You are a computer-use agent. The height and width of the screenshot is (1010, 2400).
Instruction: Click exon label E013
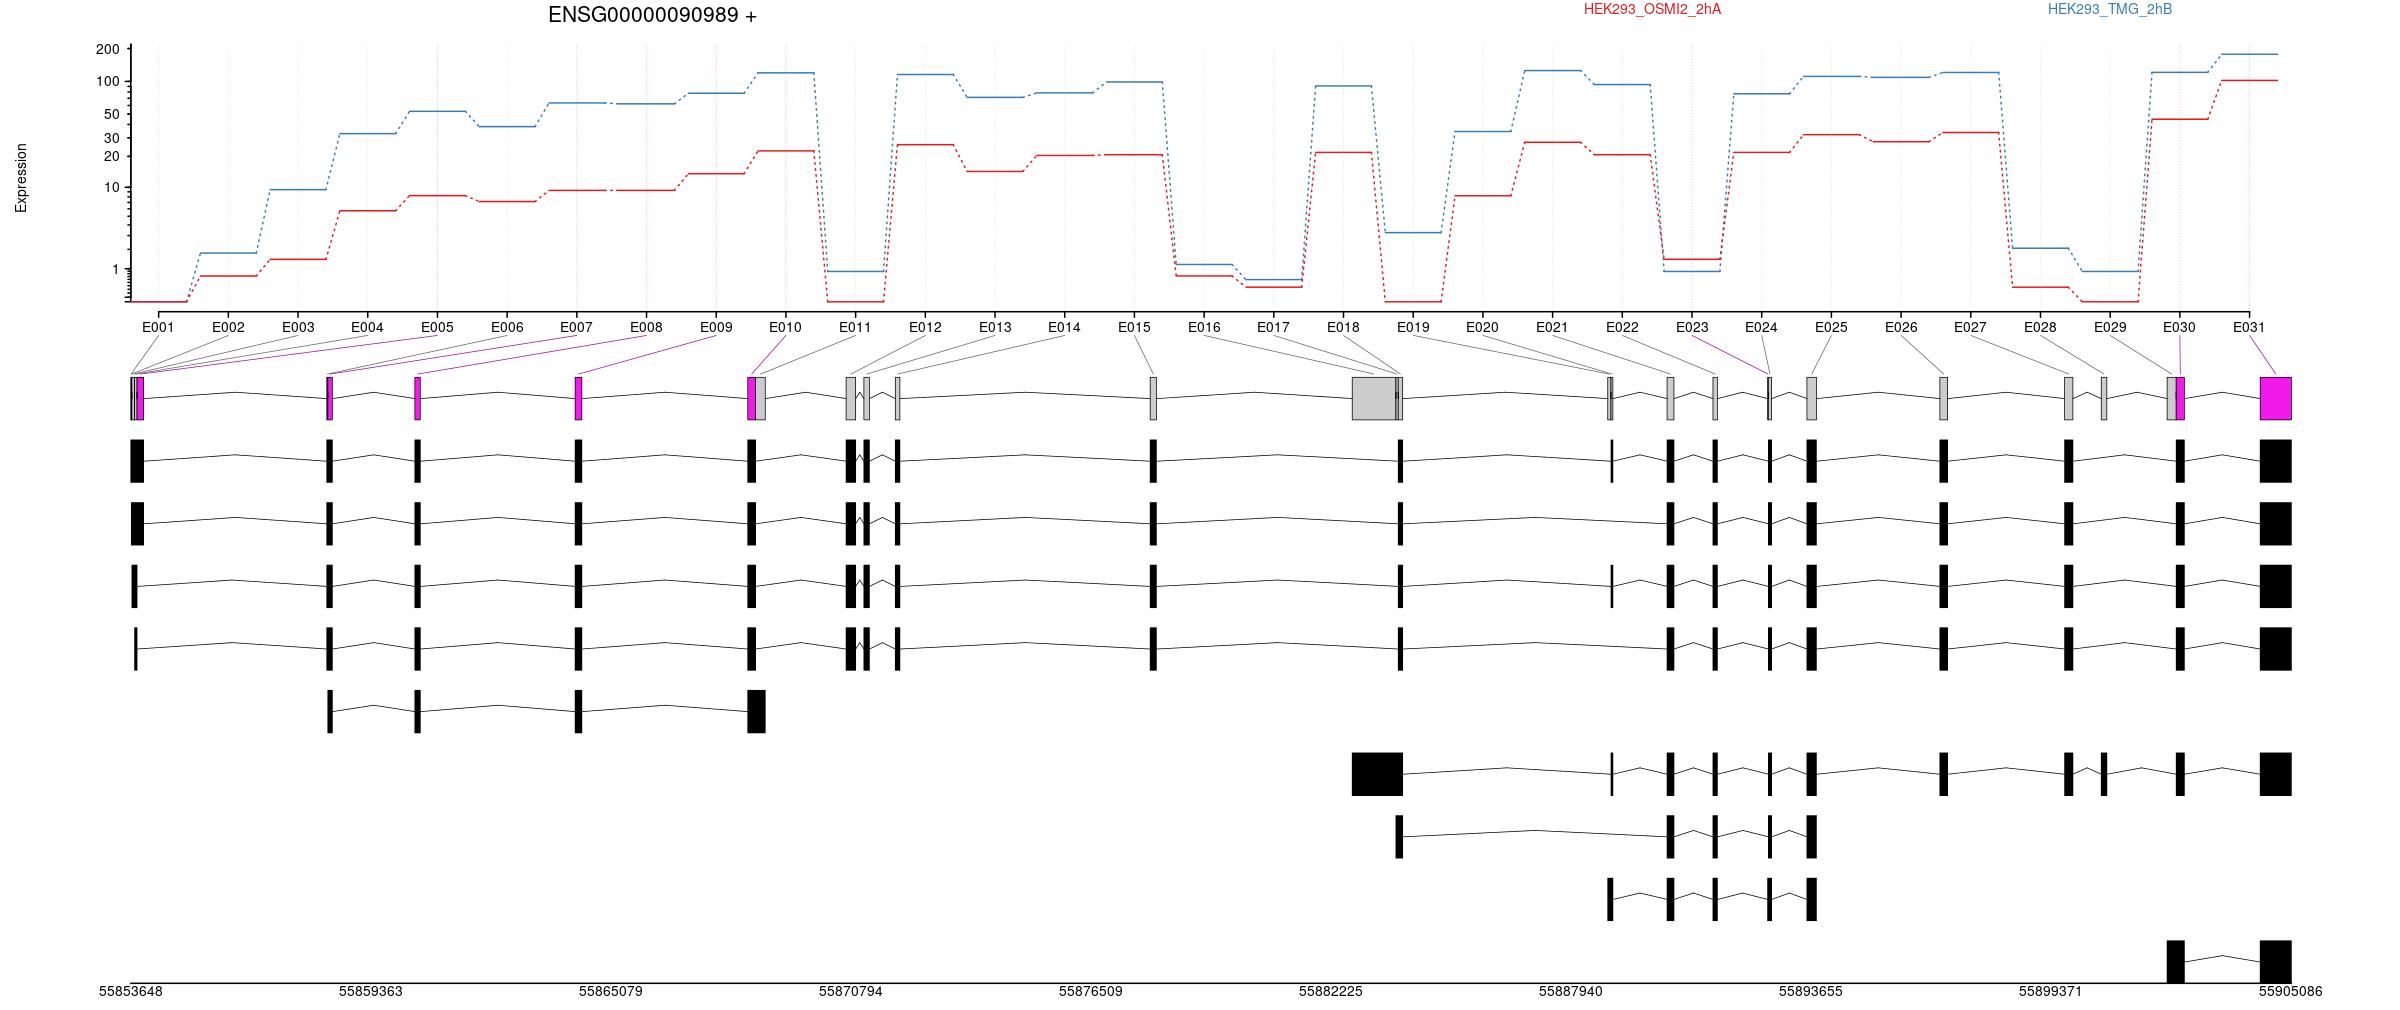click(995, 327)
